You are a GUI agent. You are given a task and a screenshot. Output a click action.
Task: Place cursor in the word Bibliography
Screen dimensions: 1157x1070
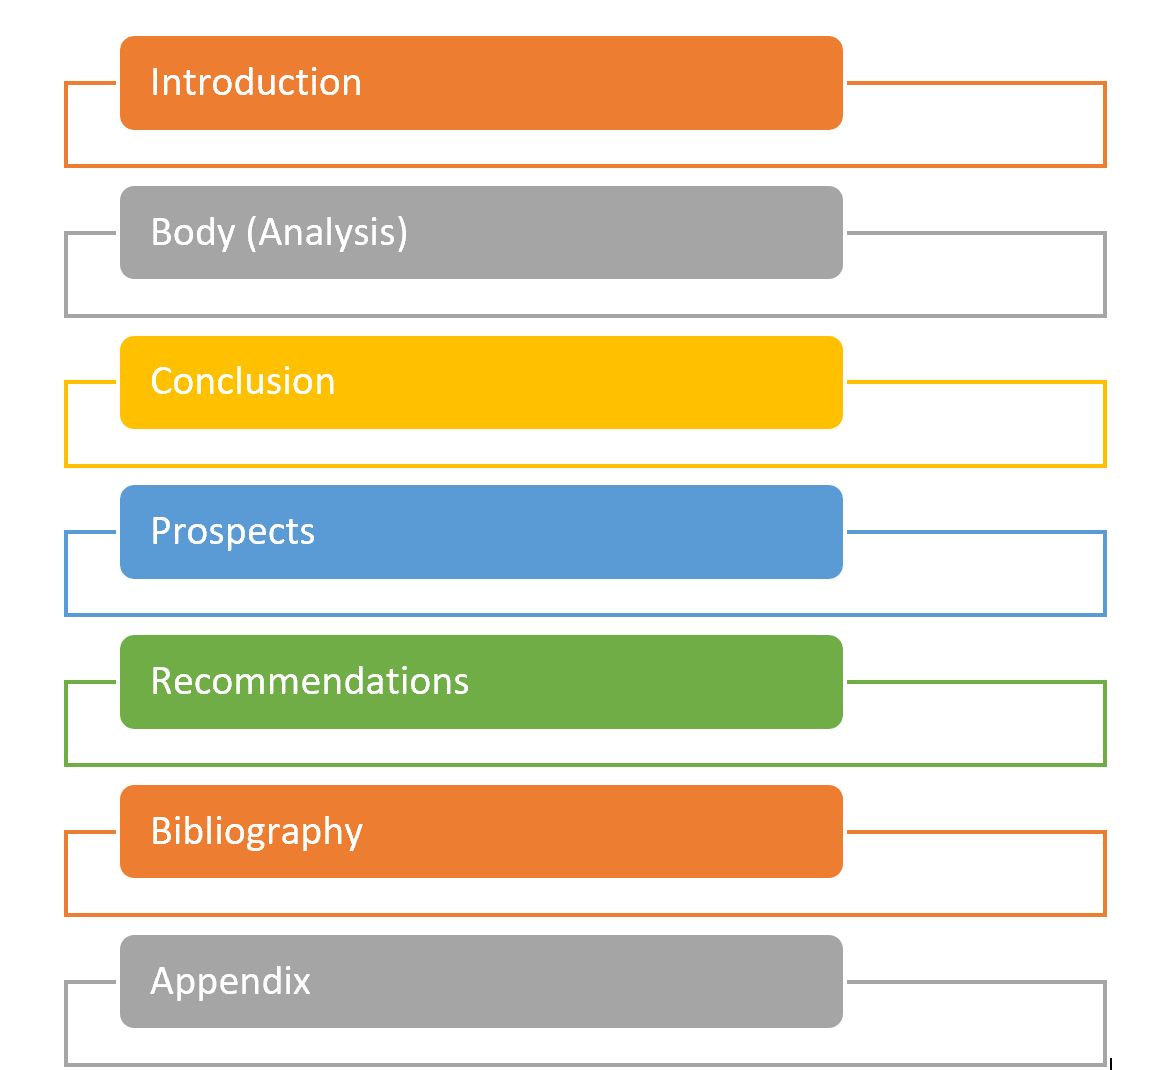(257, 832)
